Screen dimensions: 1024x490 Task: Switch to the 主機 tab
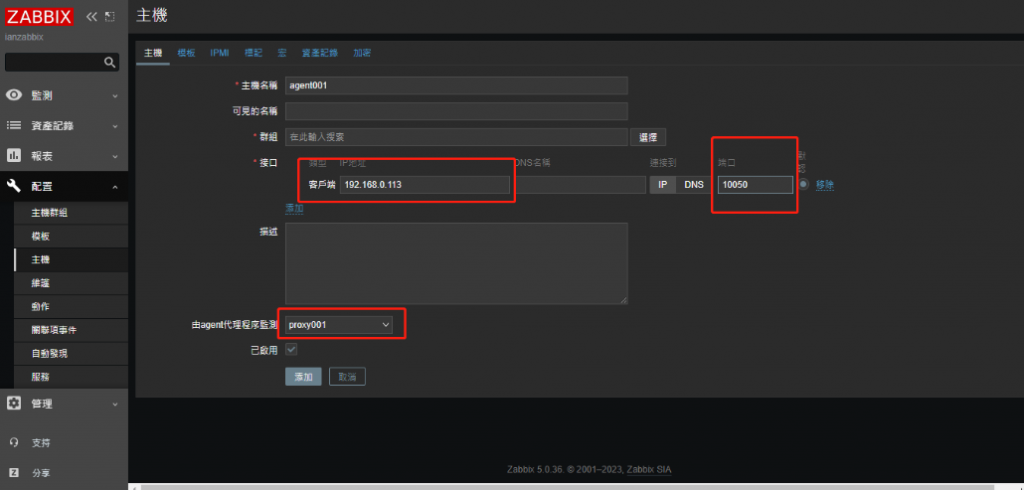pos(153,53)
